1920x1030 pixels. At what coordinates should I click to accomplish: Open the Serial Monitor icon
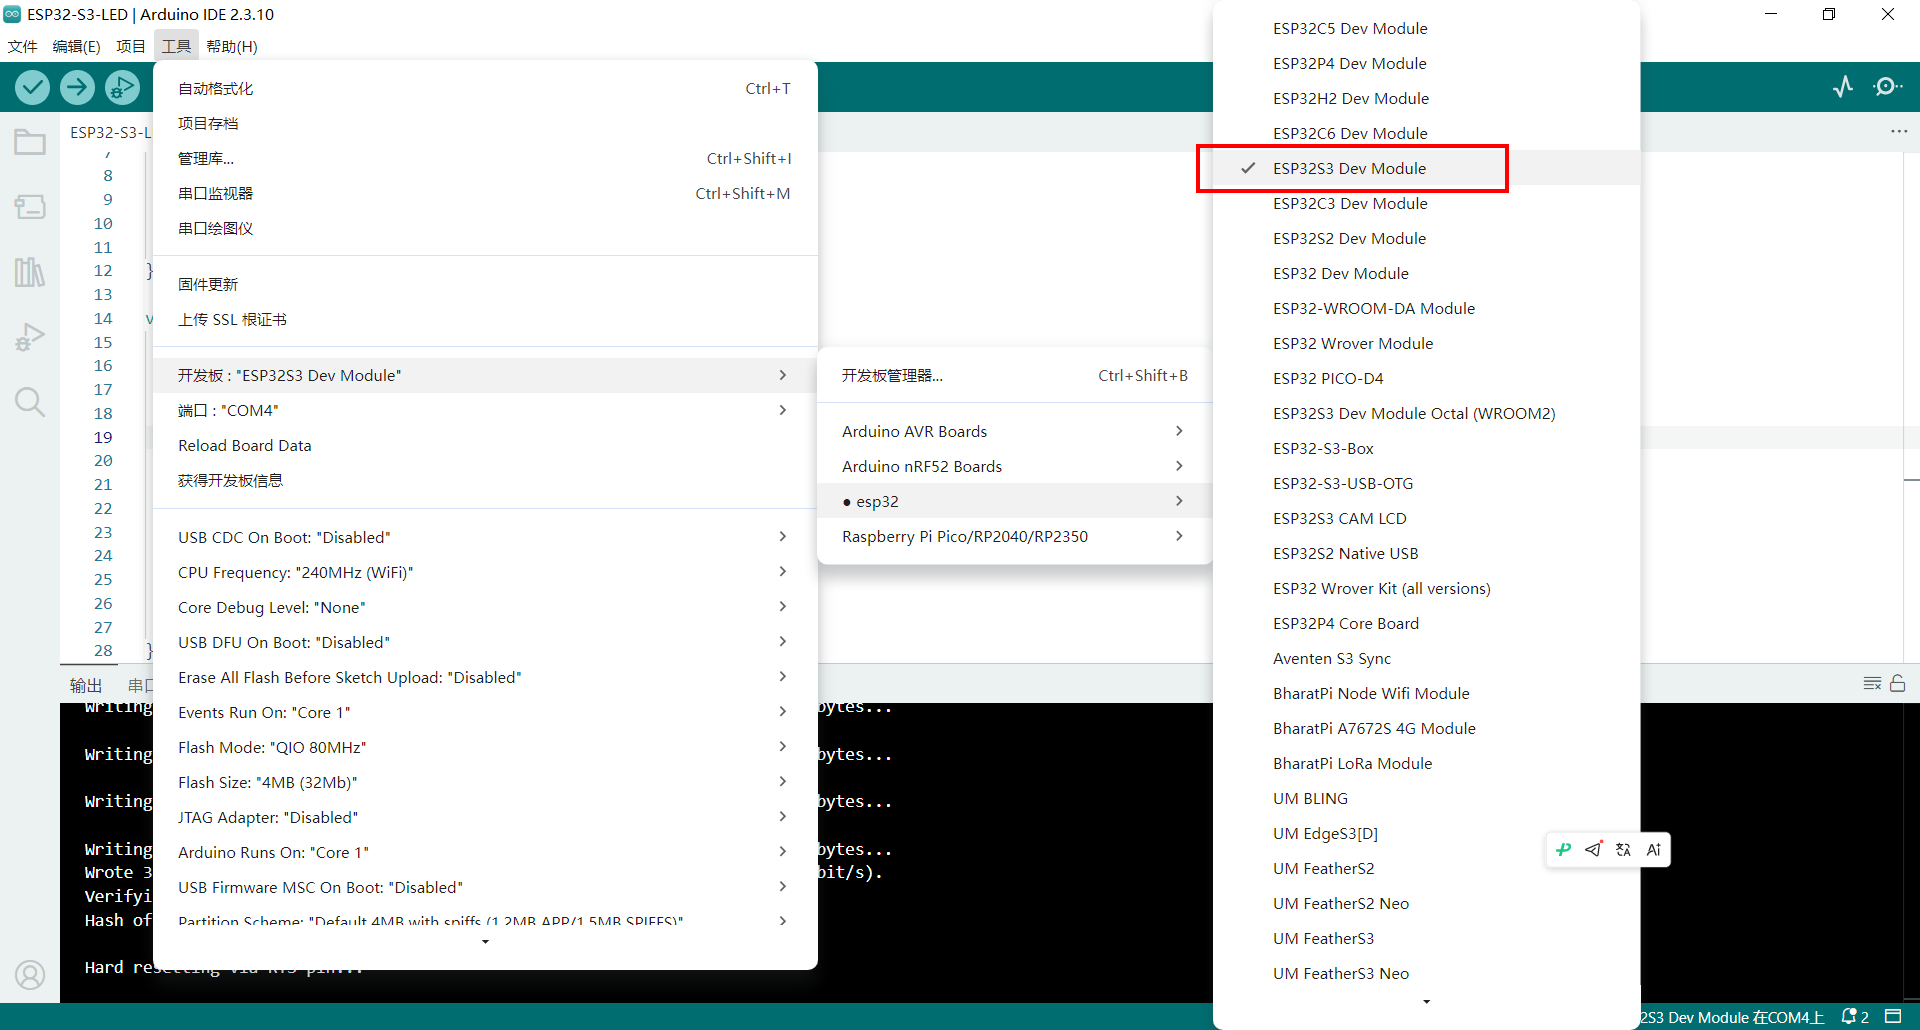click(x=1887, y=87)
